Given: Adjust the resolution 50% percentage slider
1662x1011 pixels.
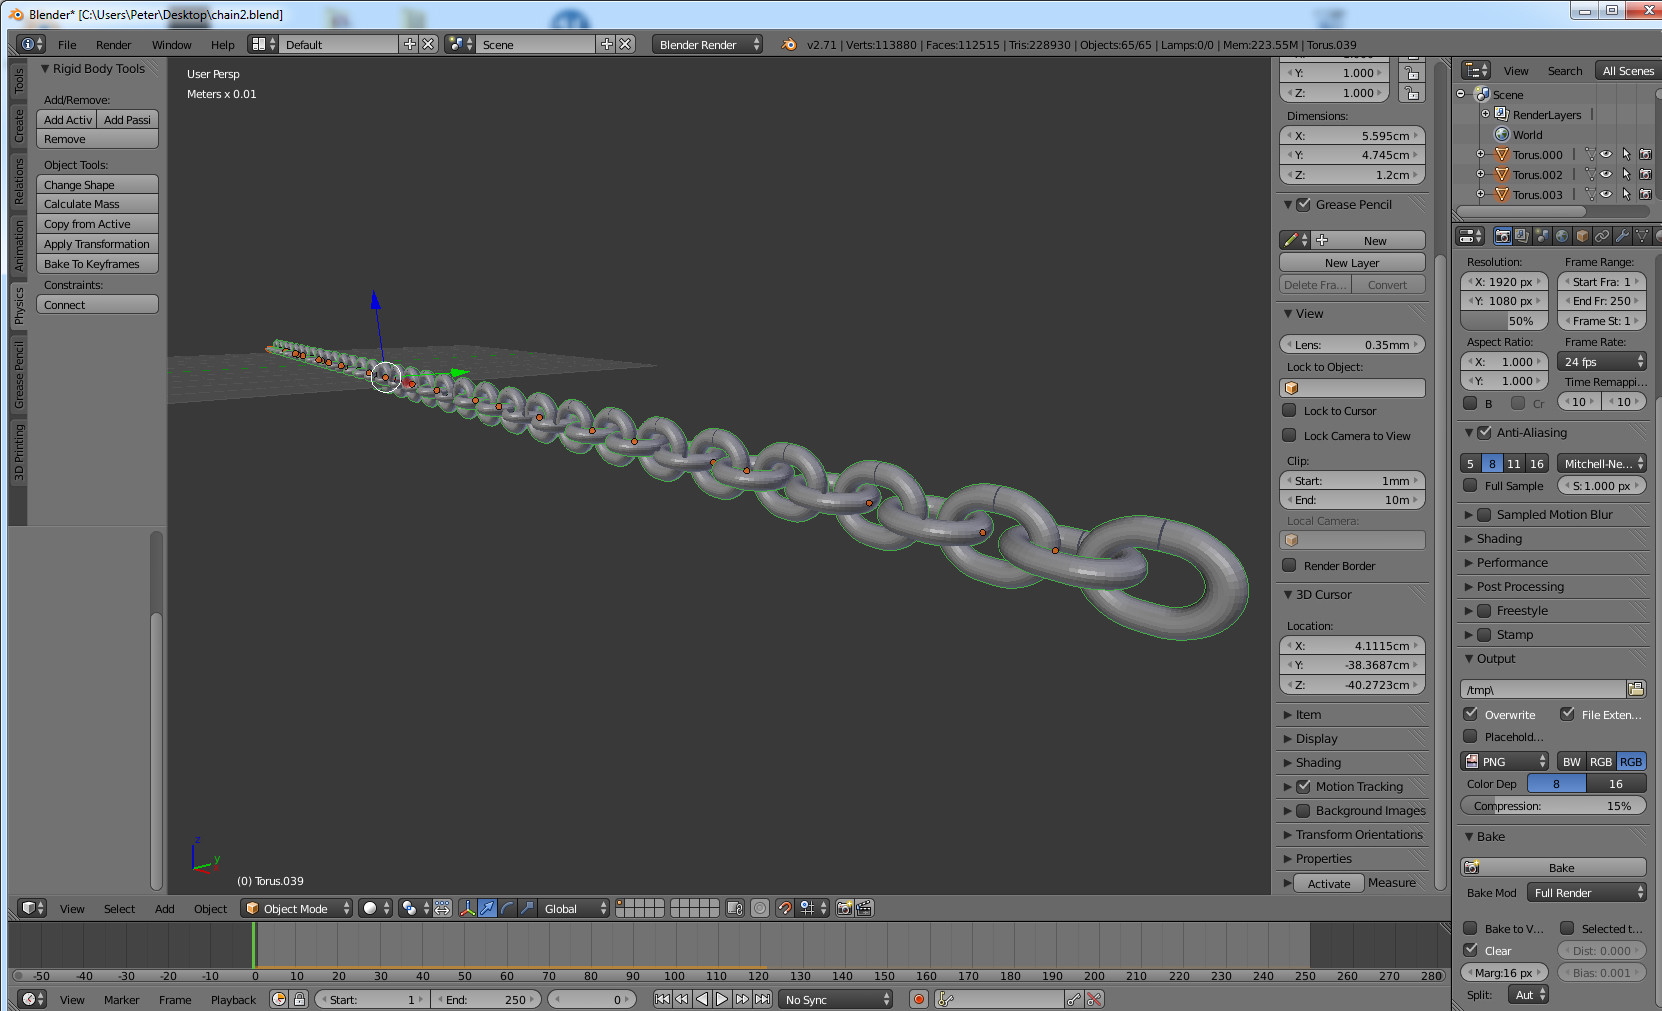Looking at the screenshot, I should 1504,321.
